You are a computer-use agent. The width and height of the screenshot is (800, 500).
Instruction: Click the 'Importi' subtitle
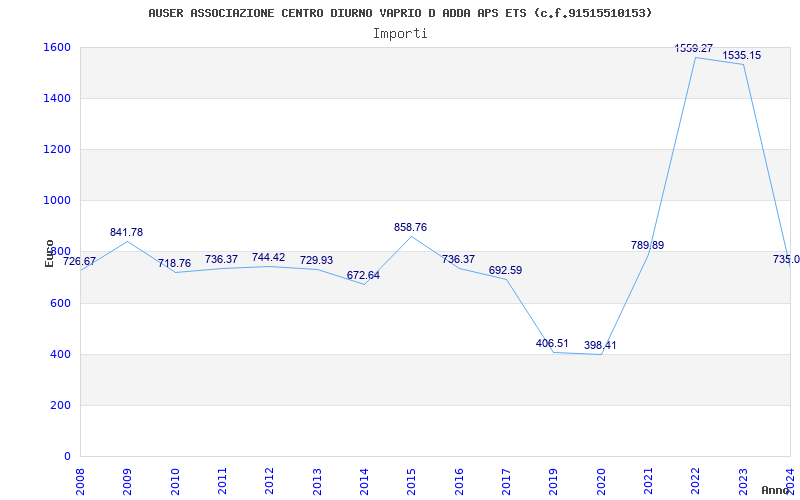point(400,33)
